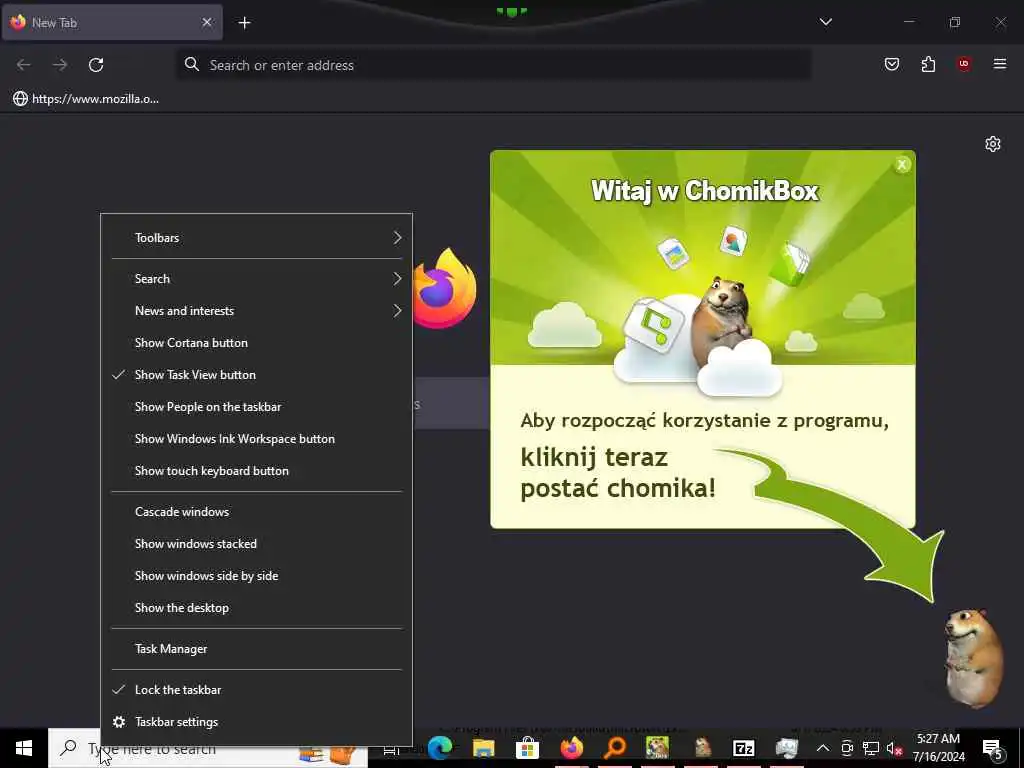Close the New Tab tab
The height and width of the screenshot is (768, 1024).
207,22
